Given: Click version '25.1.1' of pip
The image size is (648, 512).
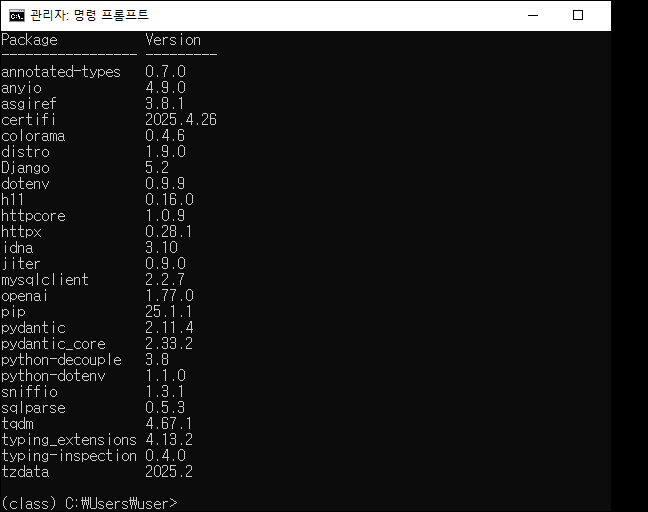Looking at the screenshot, I should [x=169, y=312].
